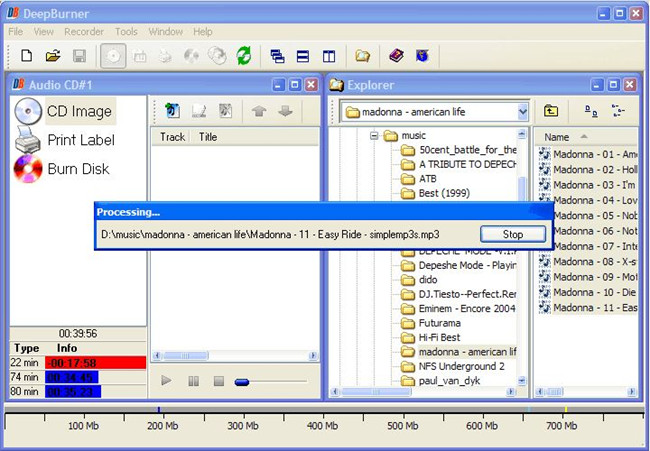The image size is (650, 451).
Task: Open the Recorder menu
Action: [x=84, y=32]
